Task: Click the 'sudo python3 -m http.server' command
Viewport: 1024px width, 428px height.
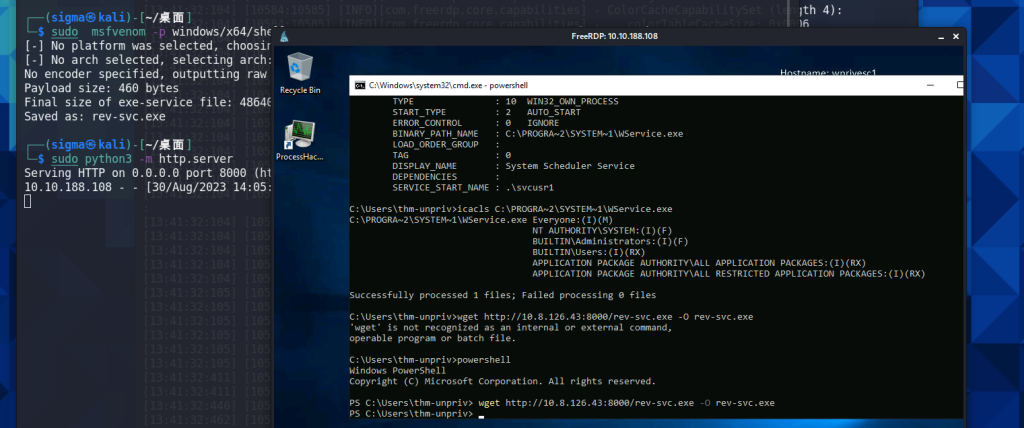Action: point(142,159)
